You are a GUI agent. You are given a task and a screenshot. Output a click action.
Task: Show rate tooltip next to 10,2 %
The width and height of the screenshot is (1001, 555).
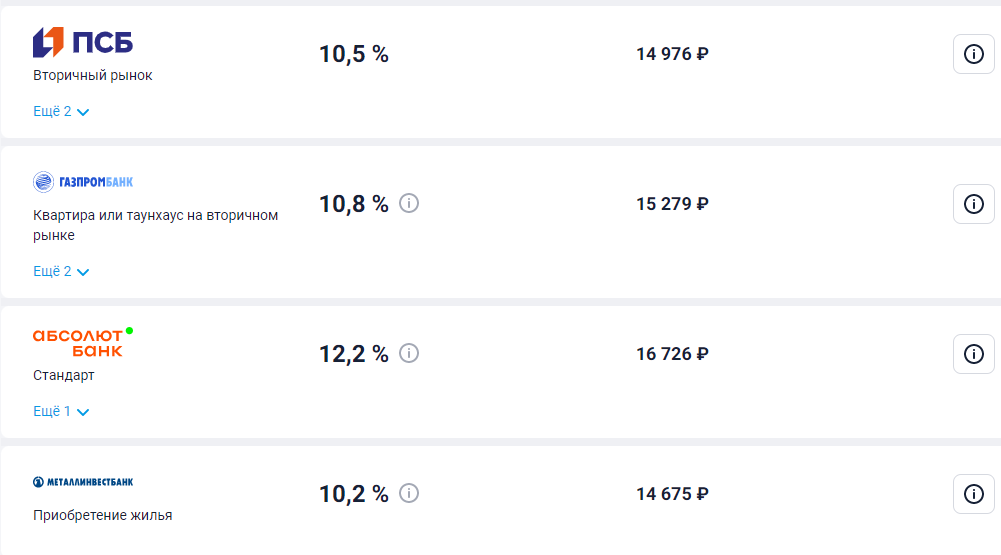coord(409,493)
